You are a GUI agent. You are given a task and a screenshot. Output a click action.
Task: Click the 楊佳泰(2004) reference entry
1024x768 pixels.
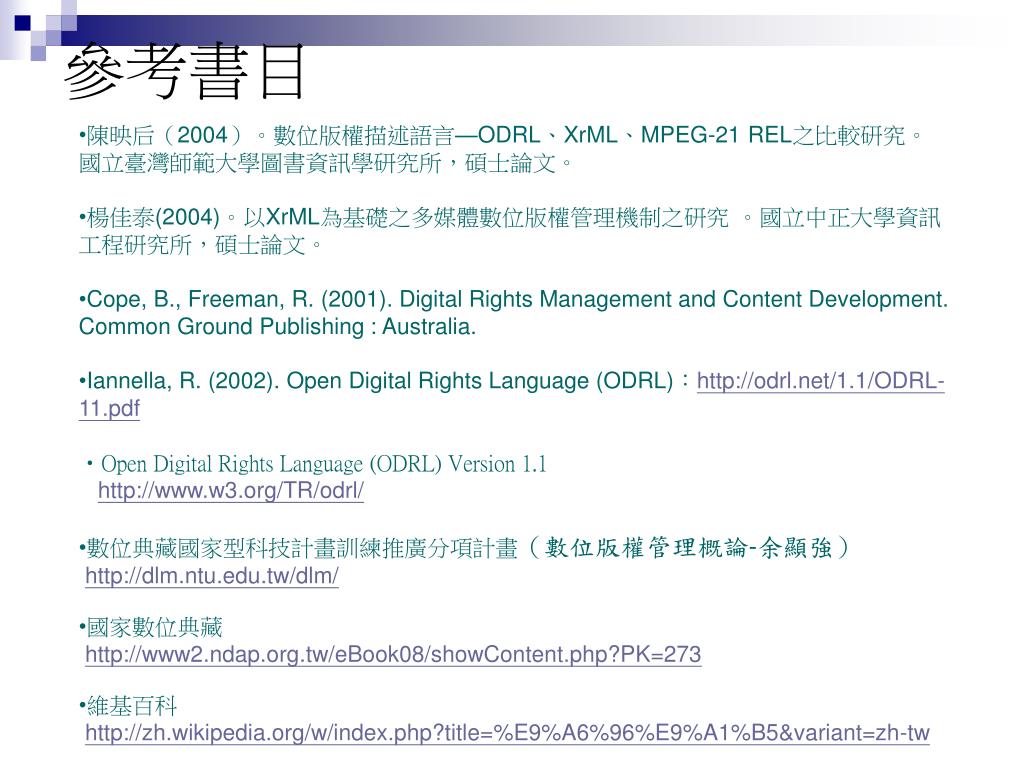509,231
